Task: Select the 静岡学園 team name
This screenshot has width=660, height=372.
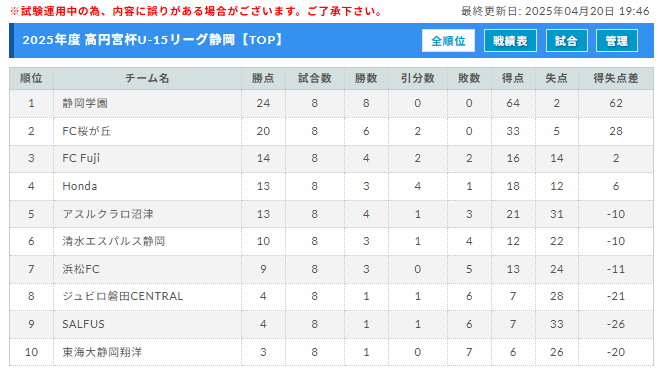Action: coord(85,103)
